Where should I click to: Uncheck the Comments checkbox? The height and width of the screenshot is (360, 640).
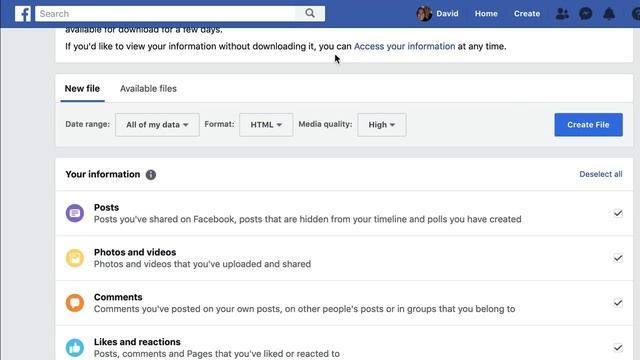pyautogui.click(x=618, y=303)
